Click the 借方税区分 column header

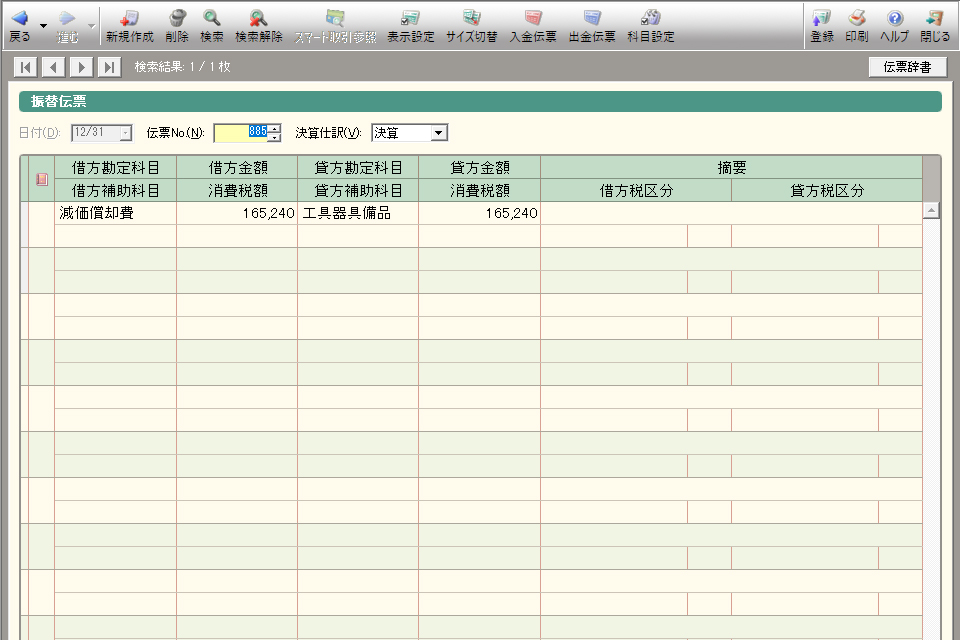[636, 190]
